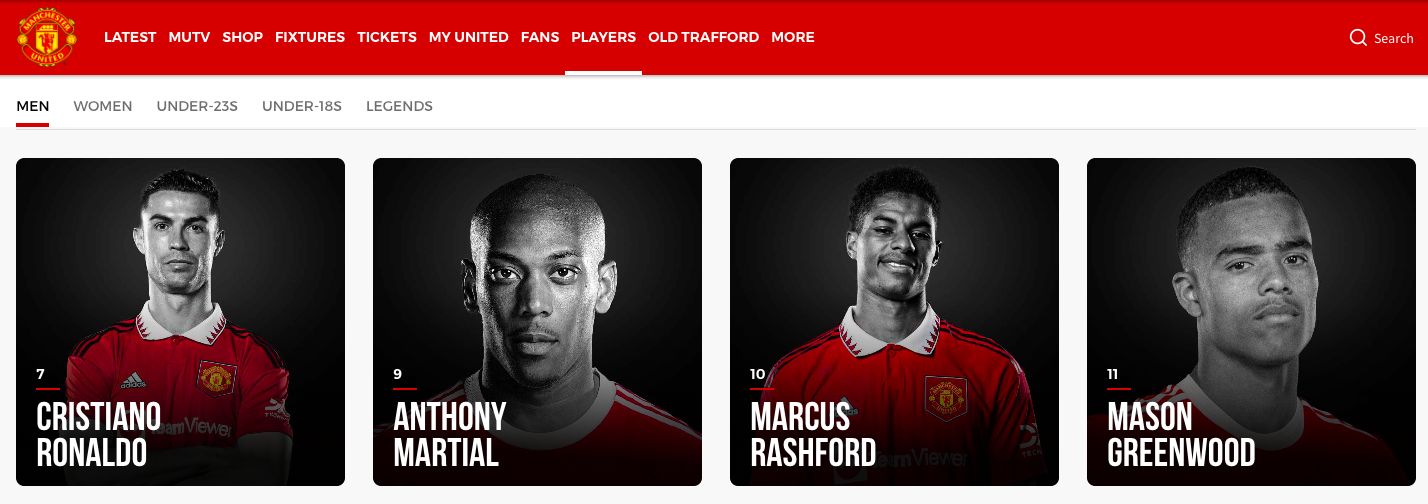Open the LEGENDS tab
Viewport: 1428px width, 504px height.
point(399,106)
